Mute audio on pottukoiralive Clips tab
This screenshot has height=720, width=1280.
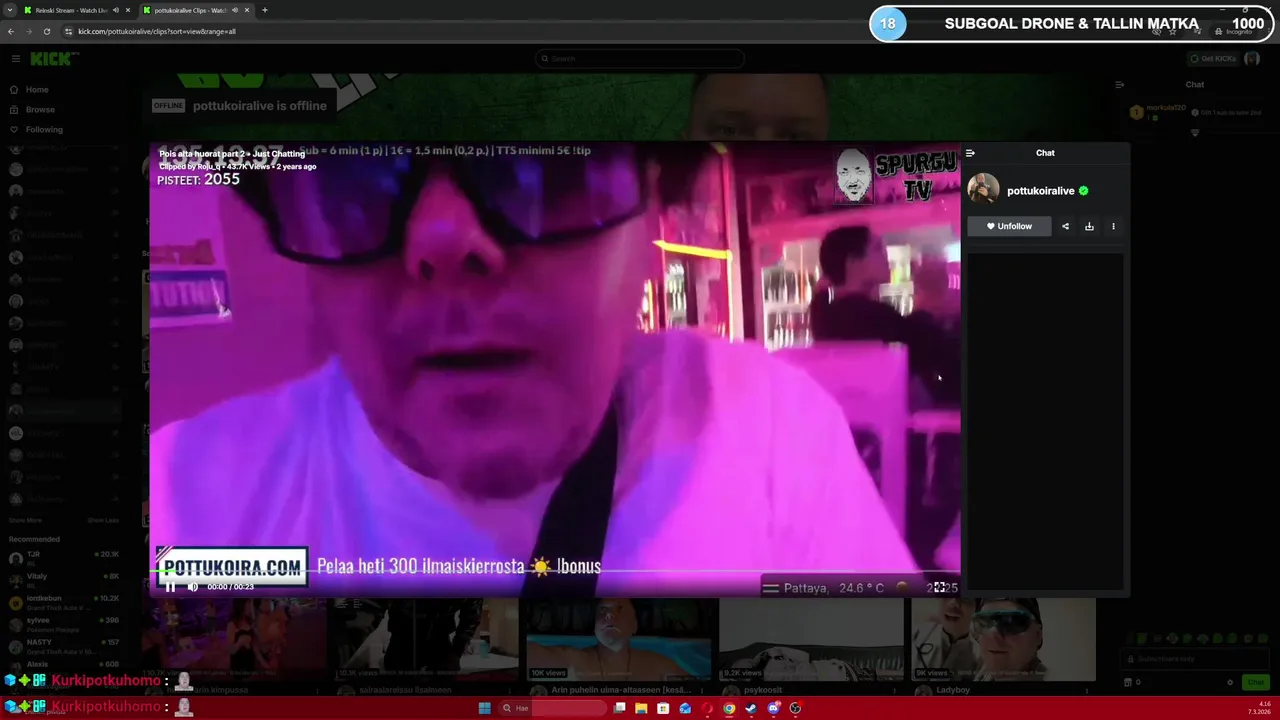235,10
